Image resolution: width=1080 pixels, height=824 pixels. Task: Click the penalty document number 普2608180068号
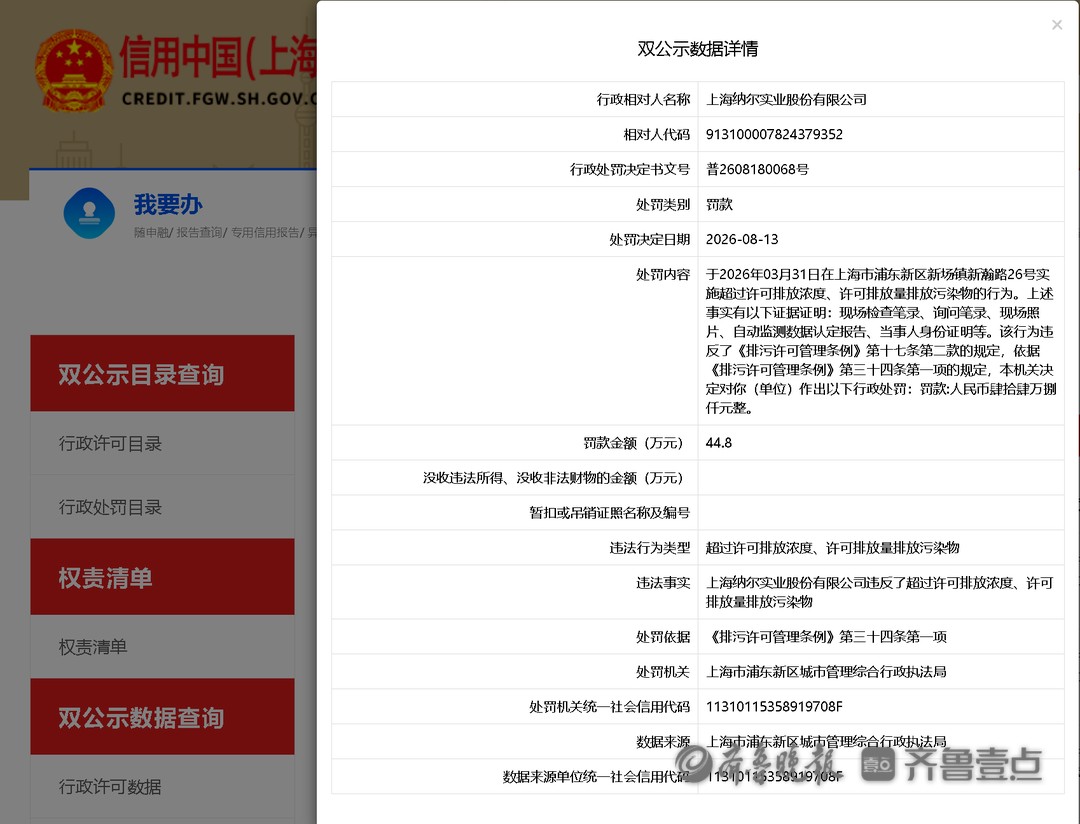[757, 169]
